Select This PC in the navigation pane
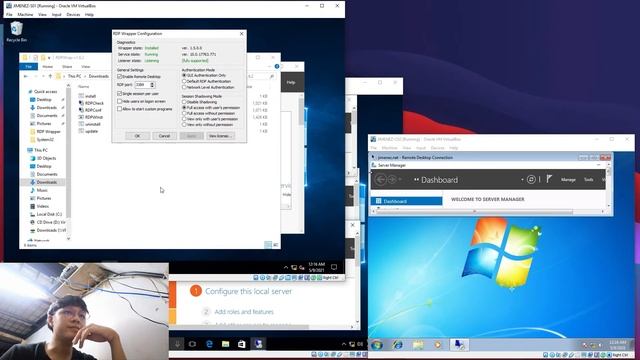640x360 pixels. click(x=40, y=150)
